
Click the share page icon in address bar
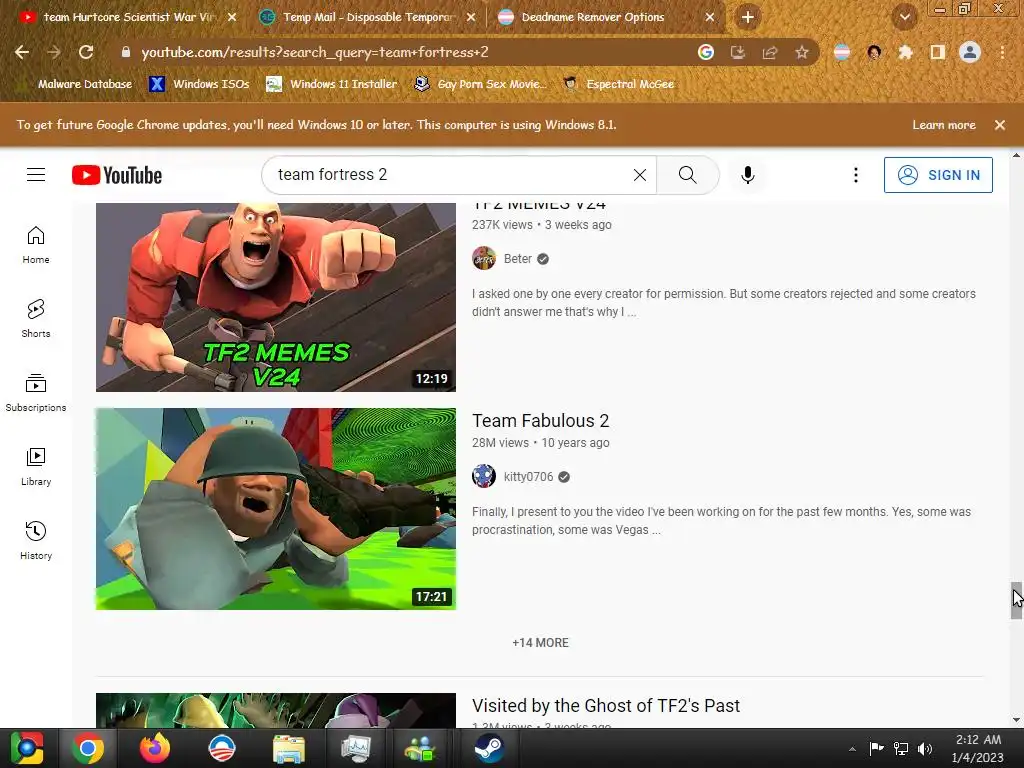(x=770, y=52)
